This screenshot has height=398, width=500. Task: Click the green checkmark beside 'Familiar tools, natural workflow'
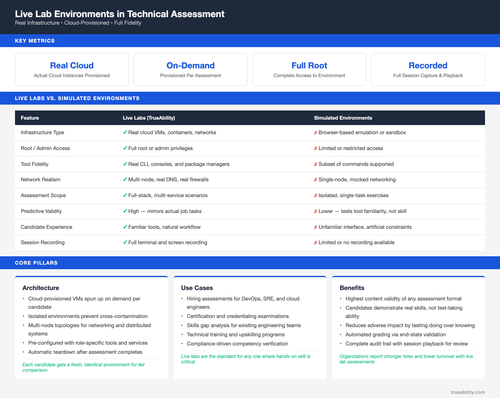(x=125, y=227)
